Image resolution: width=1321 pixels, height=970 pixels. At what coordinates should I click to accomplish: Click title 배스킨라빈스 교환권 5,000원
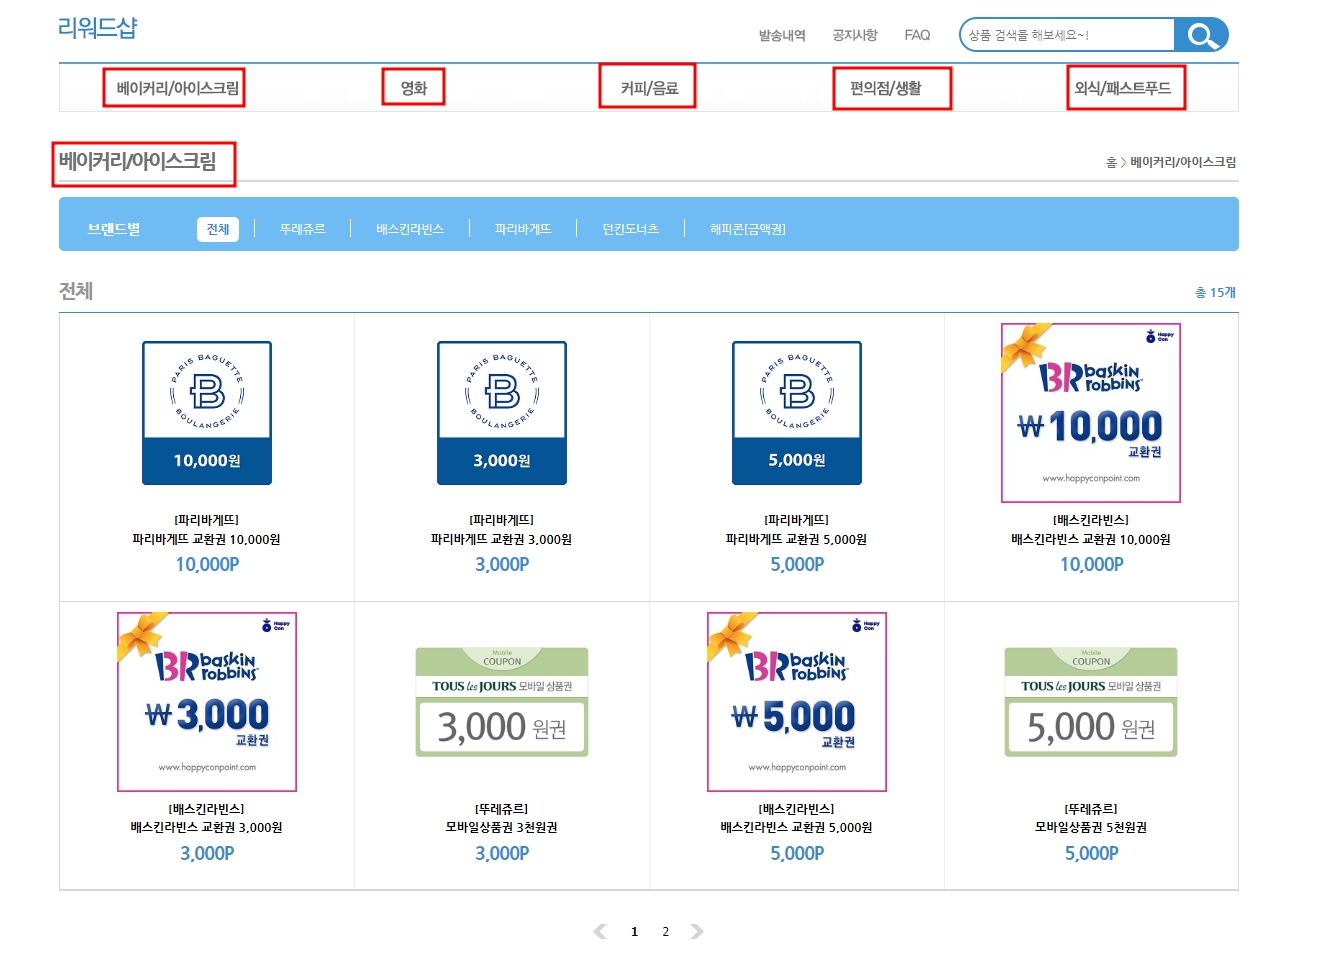click(797, 827)
